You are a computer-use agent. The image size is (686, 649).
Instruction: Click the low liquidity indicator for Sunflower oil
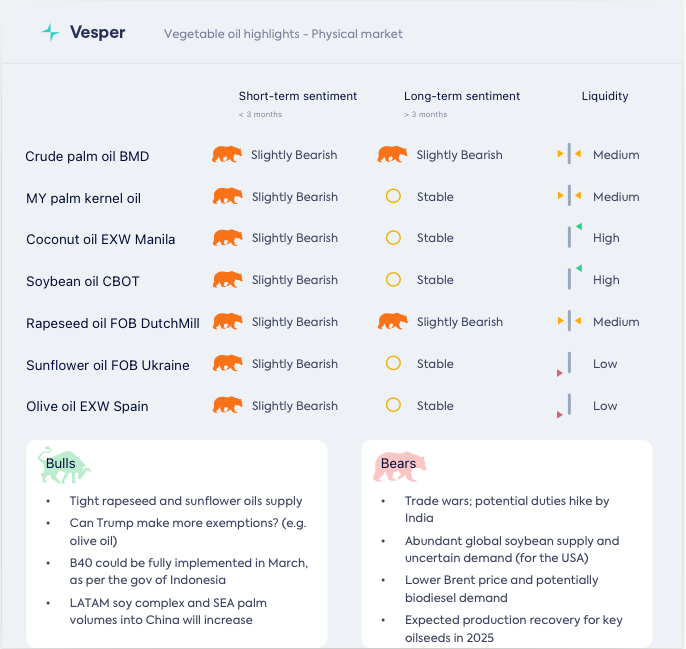pyautogui.click(x=566, y=365)
